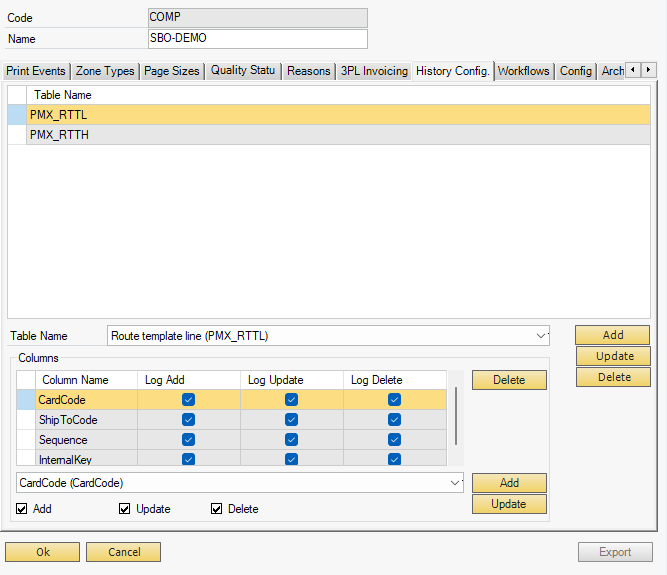Select the Print Events tab
This screenshot has height=575, width=667.
pos(36,71)
